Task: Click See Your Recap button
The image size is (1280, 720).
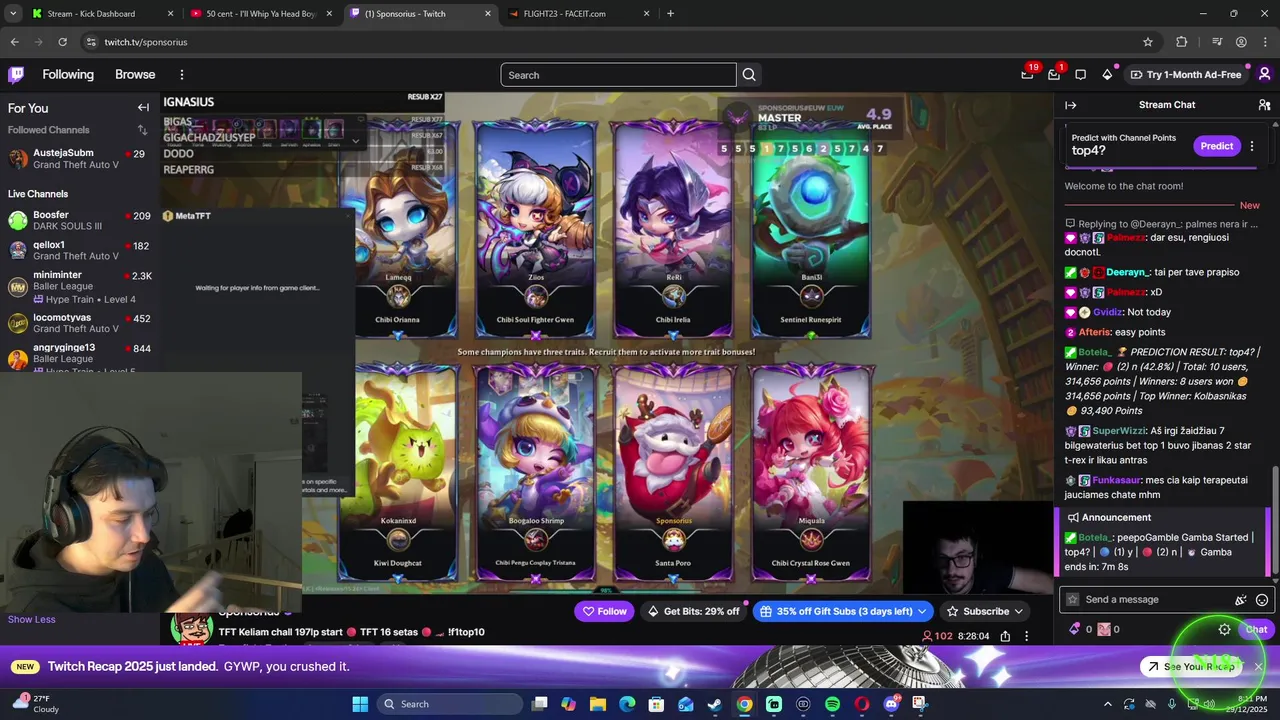Action: pos(1190,667)
